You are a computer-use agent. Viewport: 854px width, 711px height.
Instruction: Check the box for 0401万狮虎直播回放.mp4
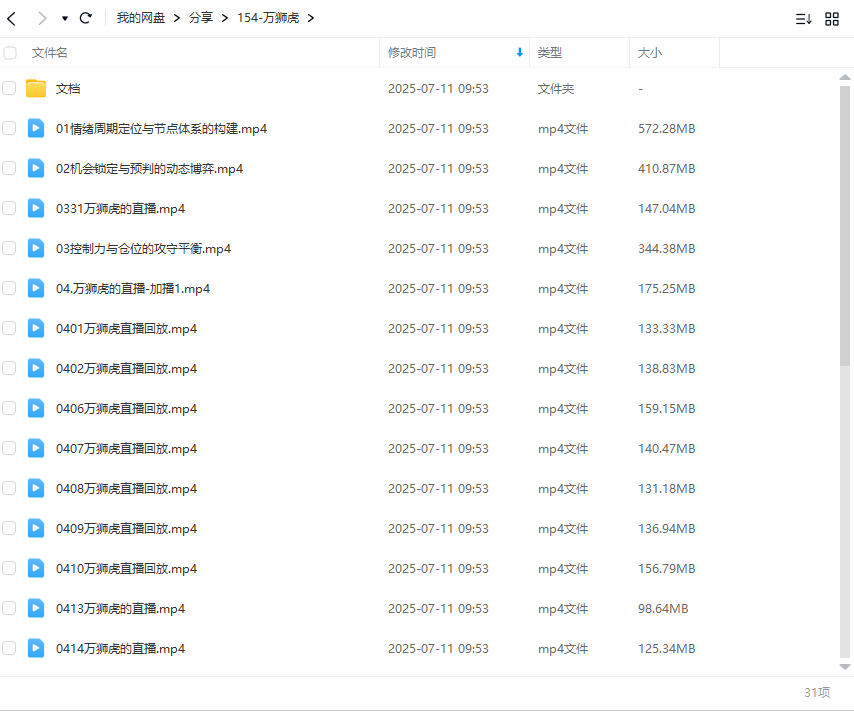point(9,328)
